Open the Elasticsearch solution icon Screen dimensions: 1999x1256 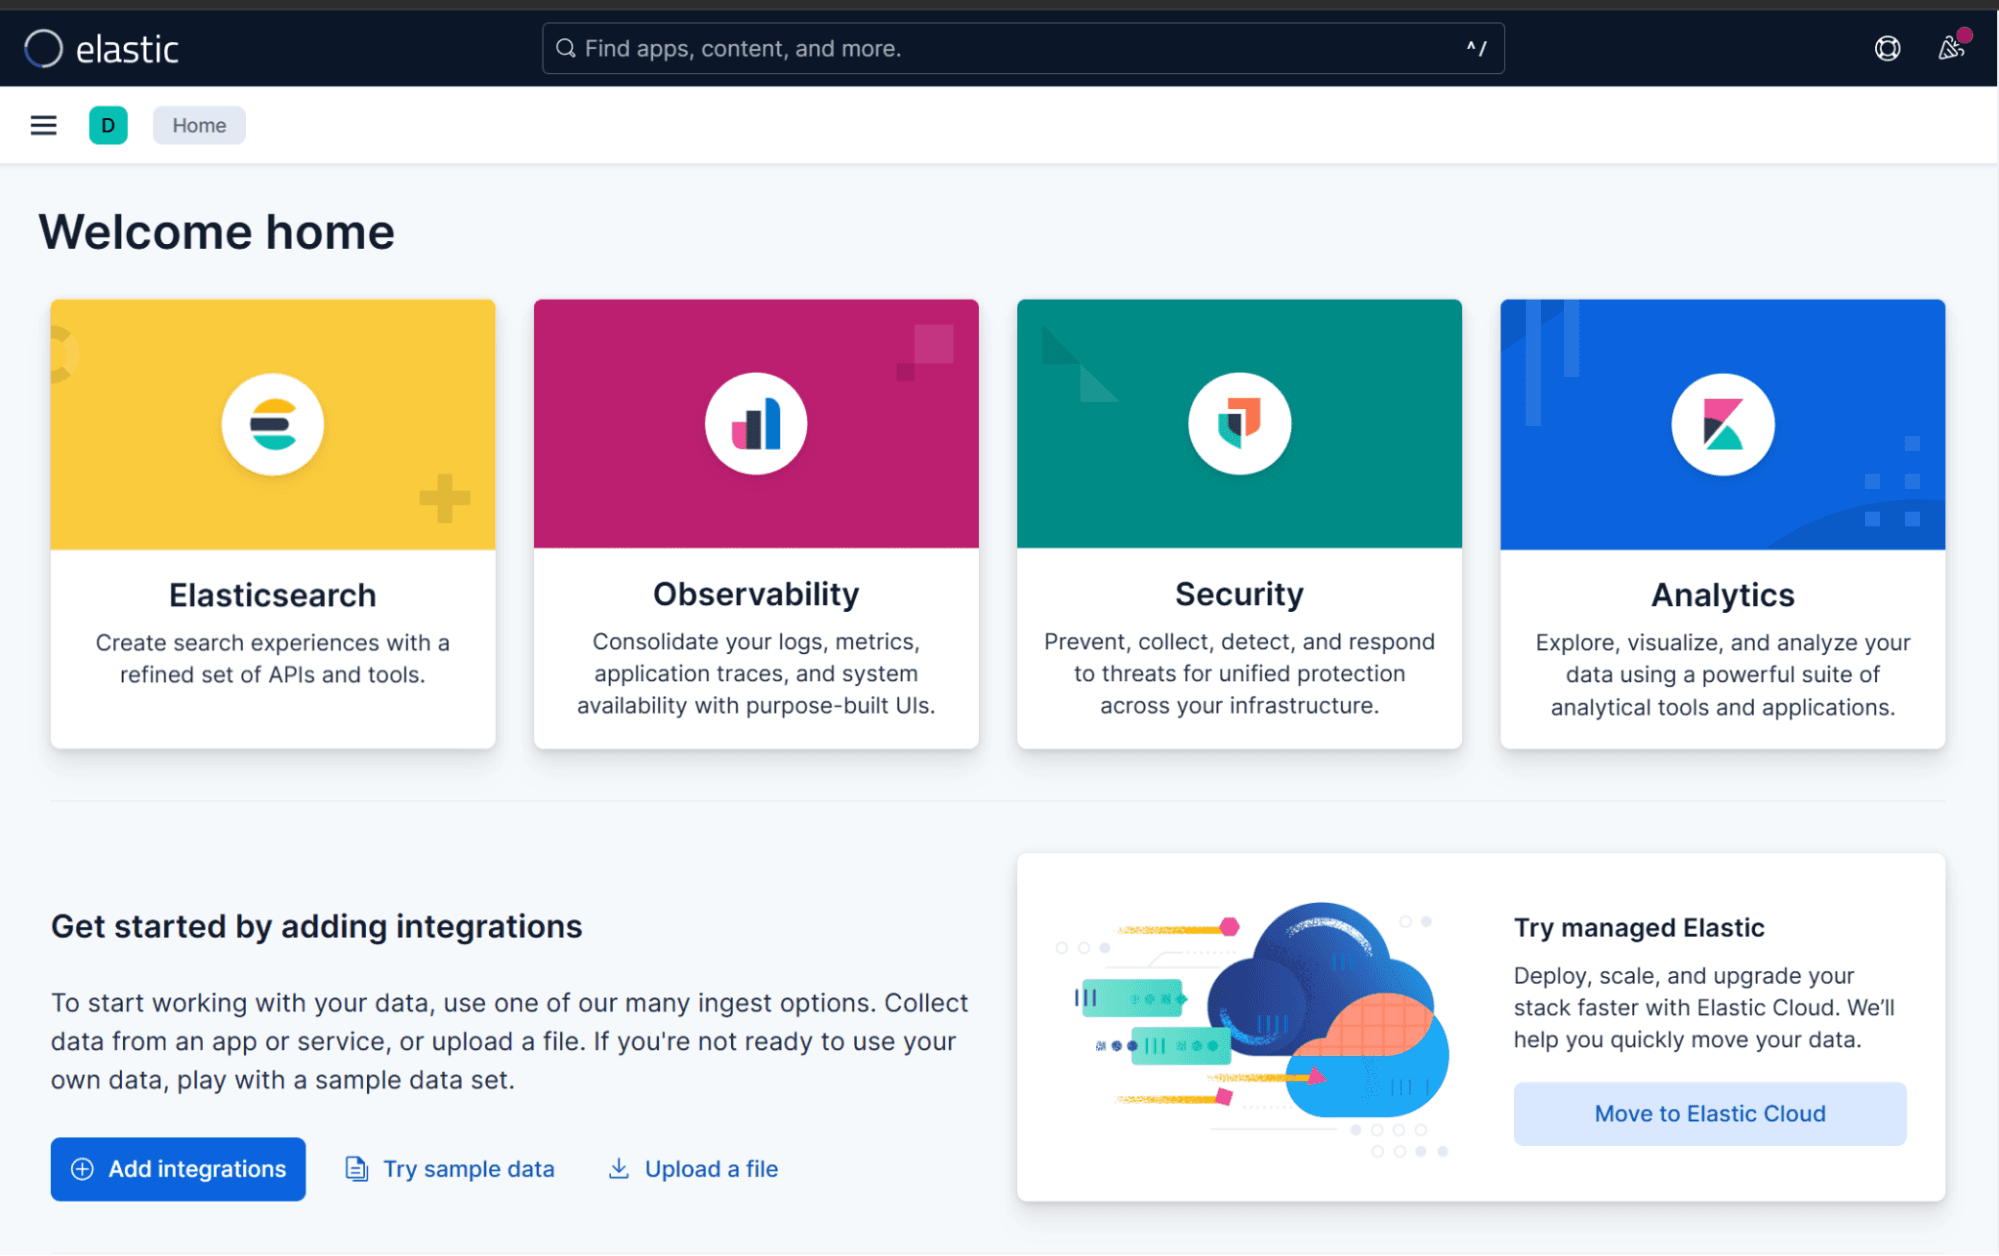tap(272, 423)
